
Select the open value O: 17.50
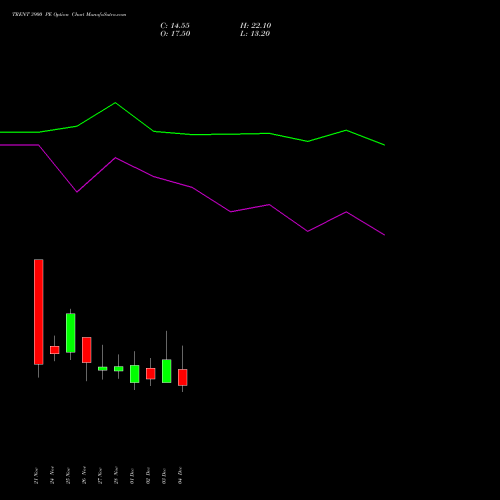pos(175,34)
